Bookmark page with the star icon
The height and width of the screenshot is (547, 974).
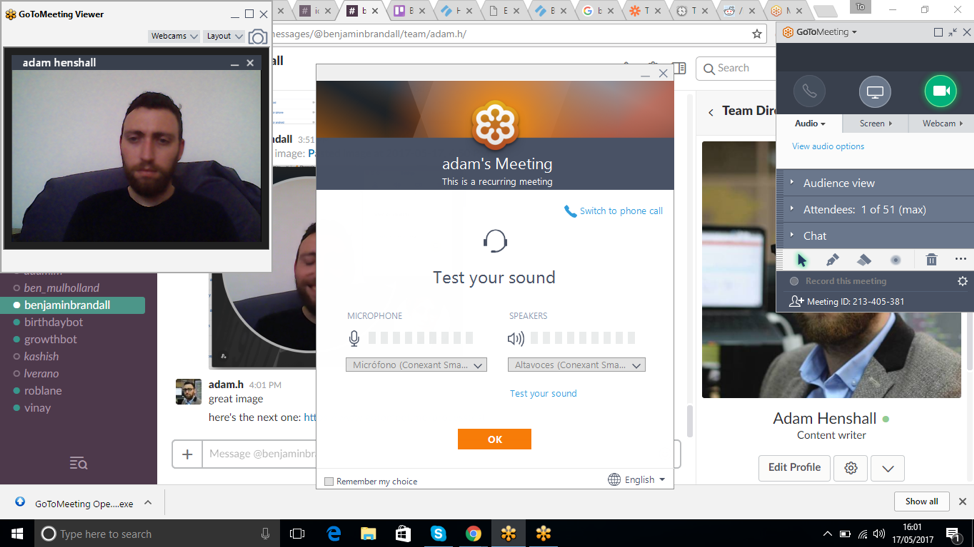coord(757,34)
